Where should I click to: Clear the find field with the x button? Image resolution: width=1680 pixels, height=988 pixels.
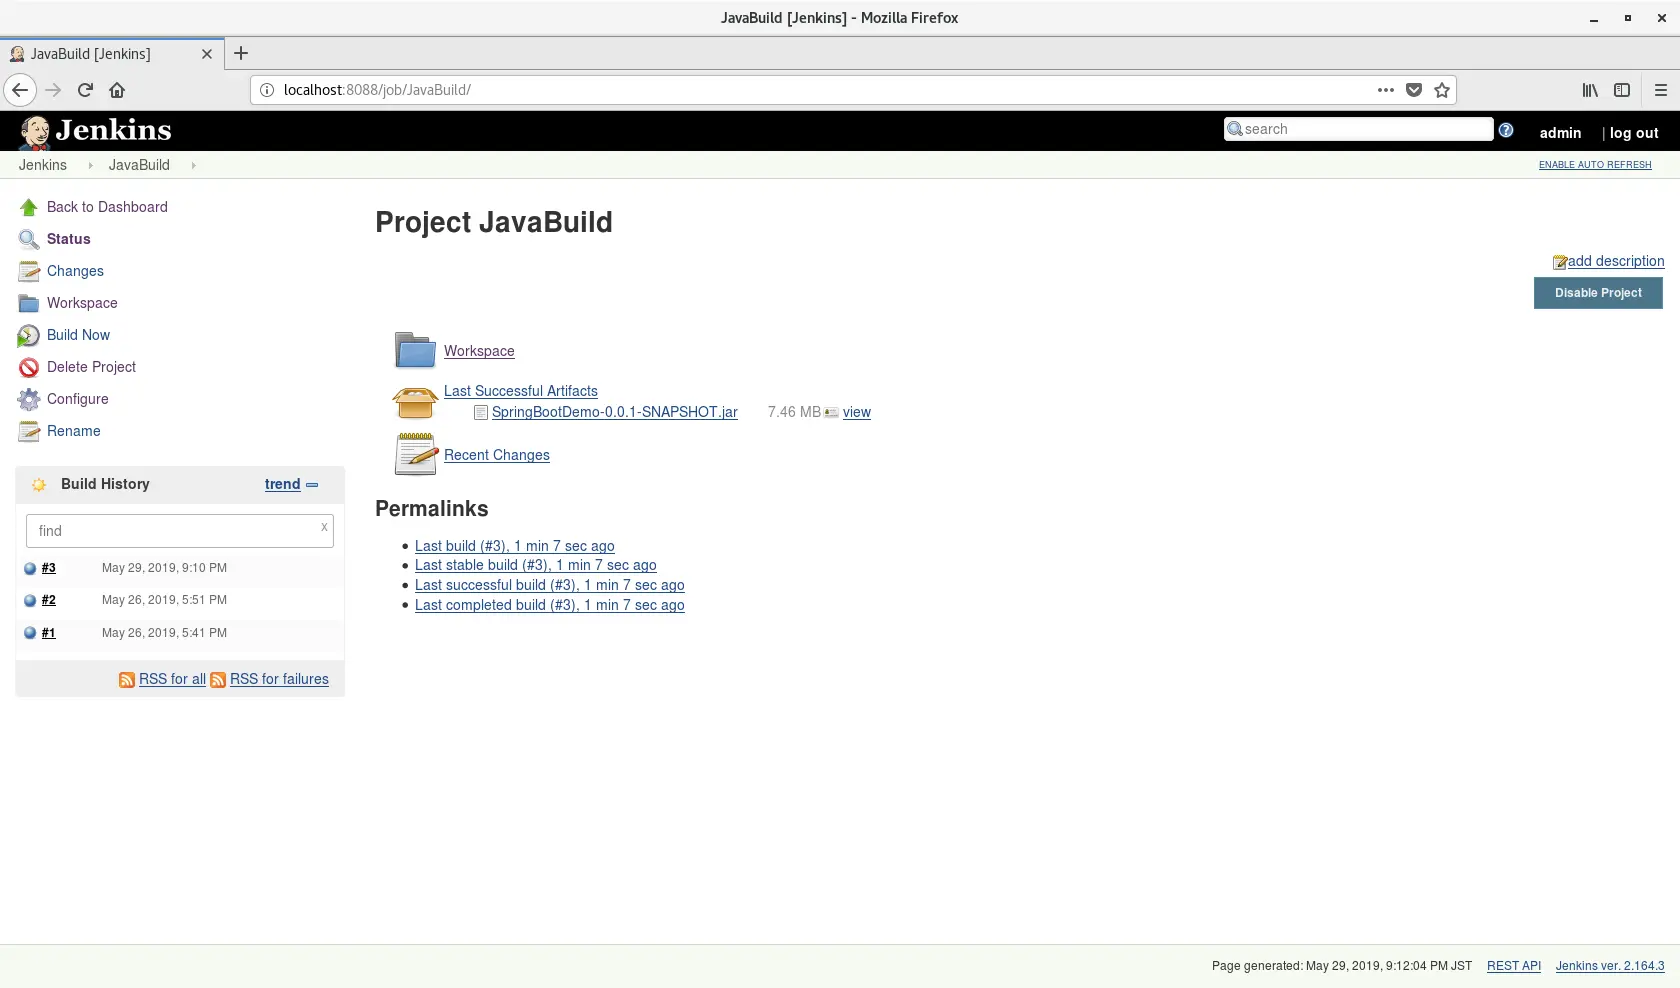click(x=324, y=527)
